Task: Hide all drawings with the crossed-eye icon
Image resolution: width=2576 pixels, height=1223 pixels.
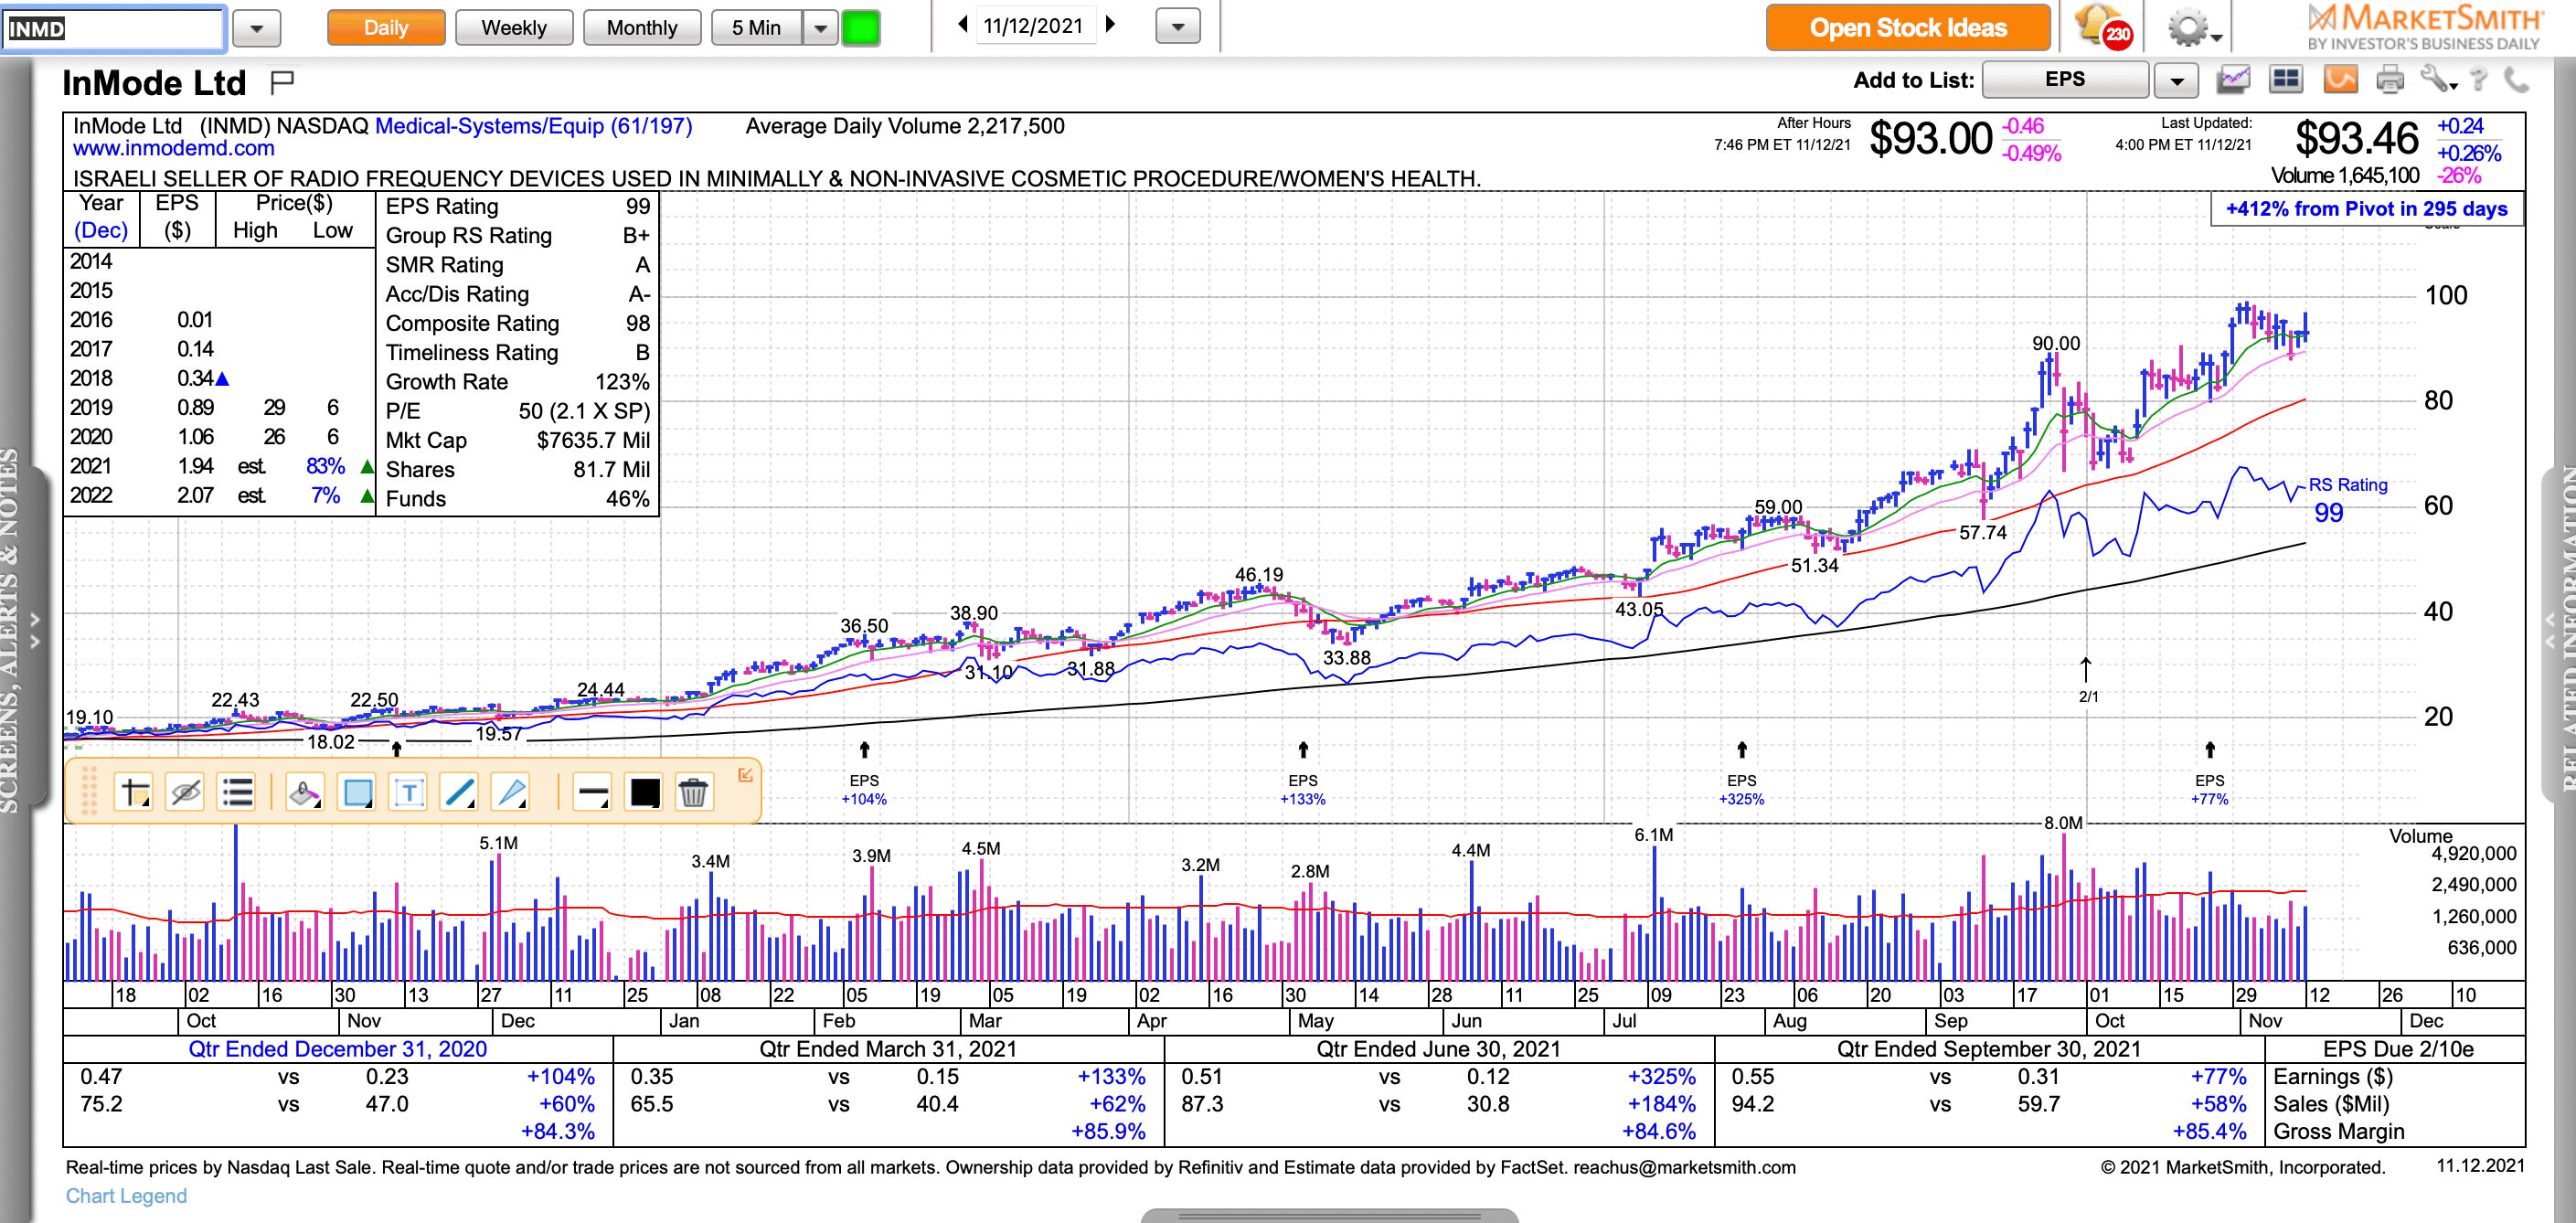Action: click(185, 793)
